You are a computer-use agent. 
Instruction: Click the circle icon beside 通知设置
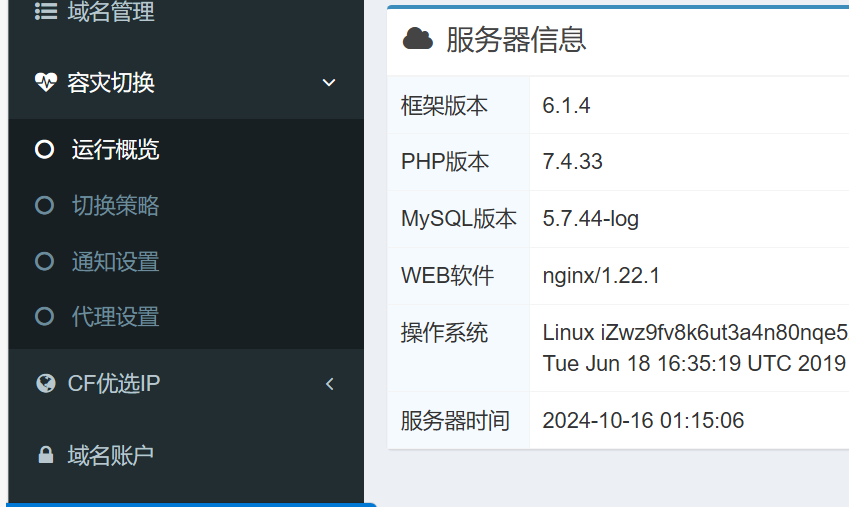(x=44, y=262)
